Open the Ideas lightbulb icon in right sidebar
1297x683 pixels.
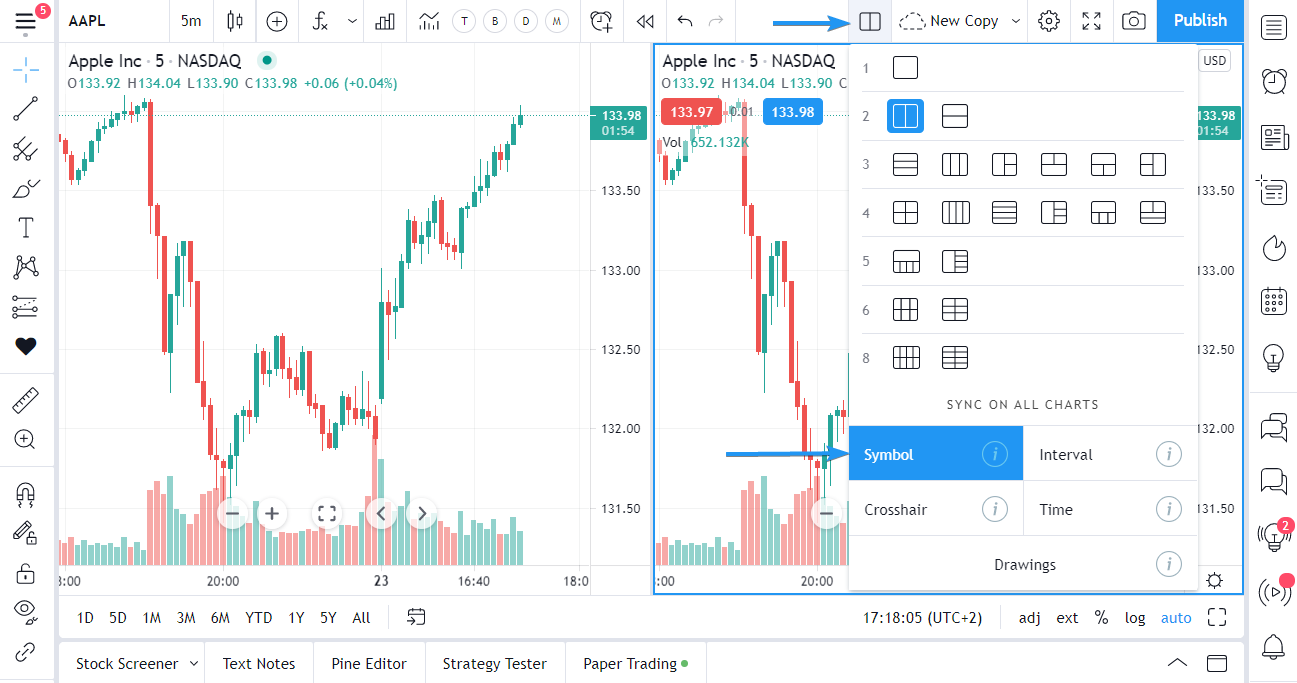(1274, 357)
